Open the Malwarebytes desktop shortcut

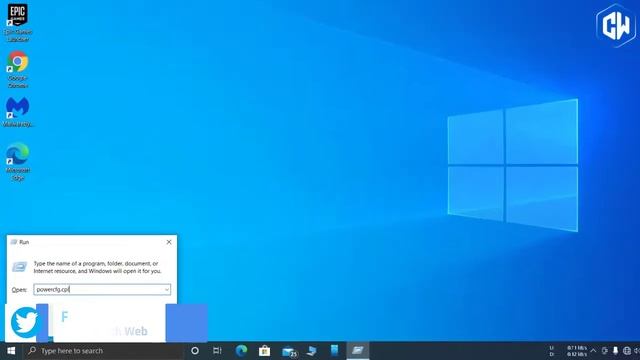(x=18, y=112)
